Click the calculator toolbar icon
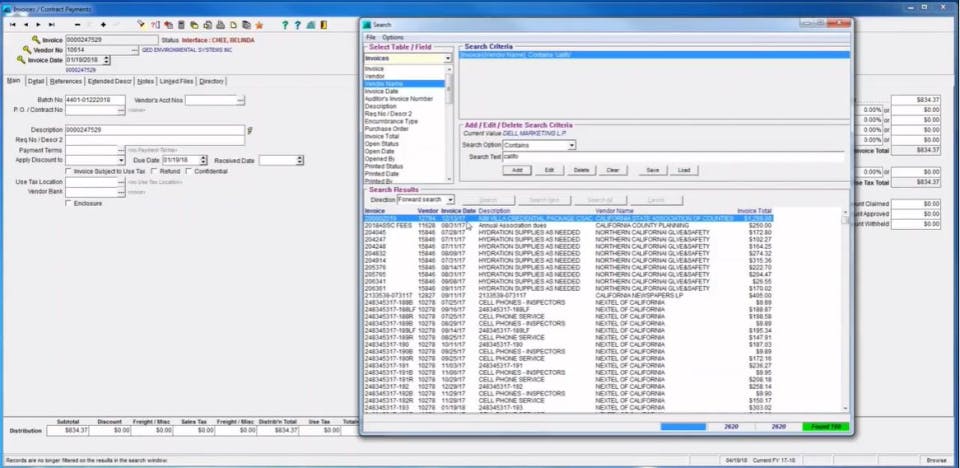Image resolution: width=960 pixels, height=468 pixels. (181, 25)
